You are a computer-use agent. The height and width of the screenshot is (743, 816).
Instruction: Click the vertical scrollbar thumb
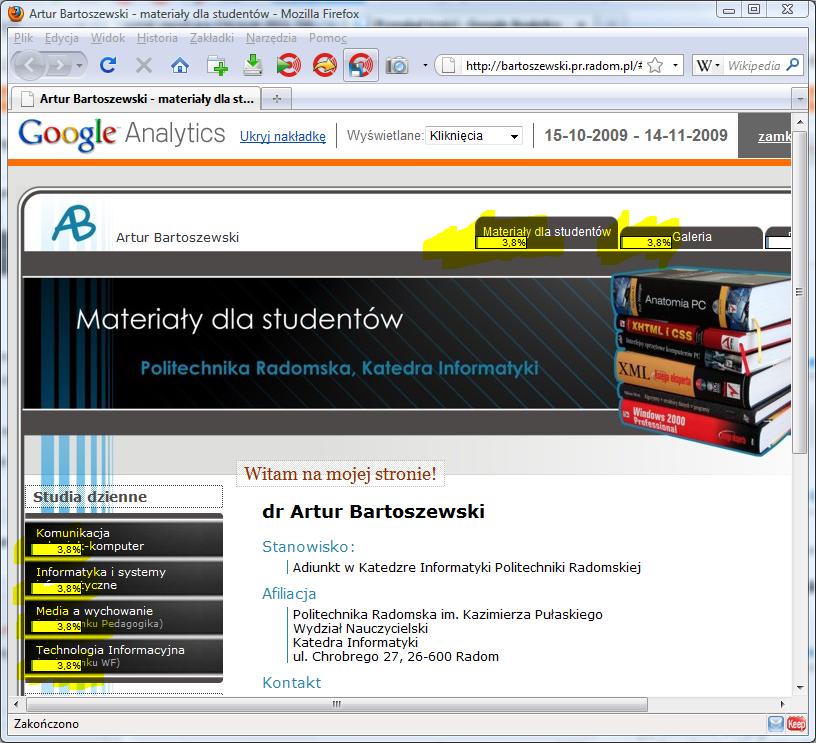pos(799,292)
